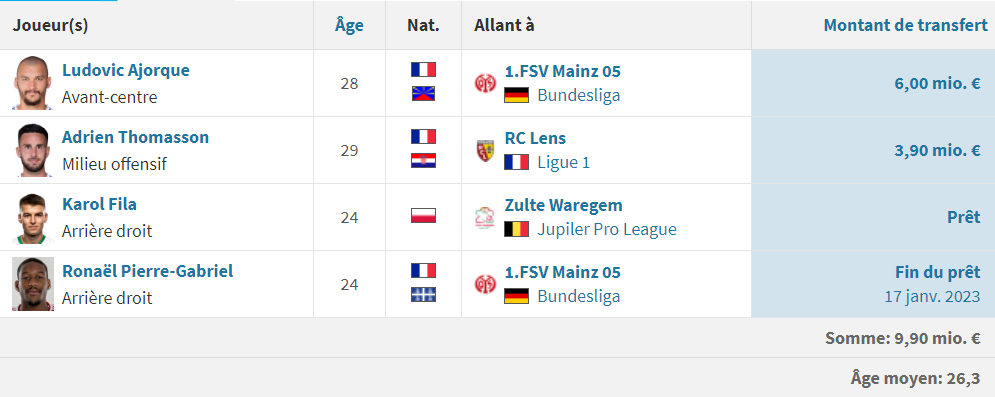Sort by the Montant de transfert header
Viewport: 995px width, 397px height.
[906, 25]
